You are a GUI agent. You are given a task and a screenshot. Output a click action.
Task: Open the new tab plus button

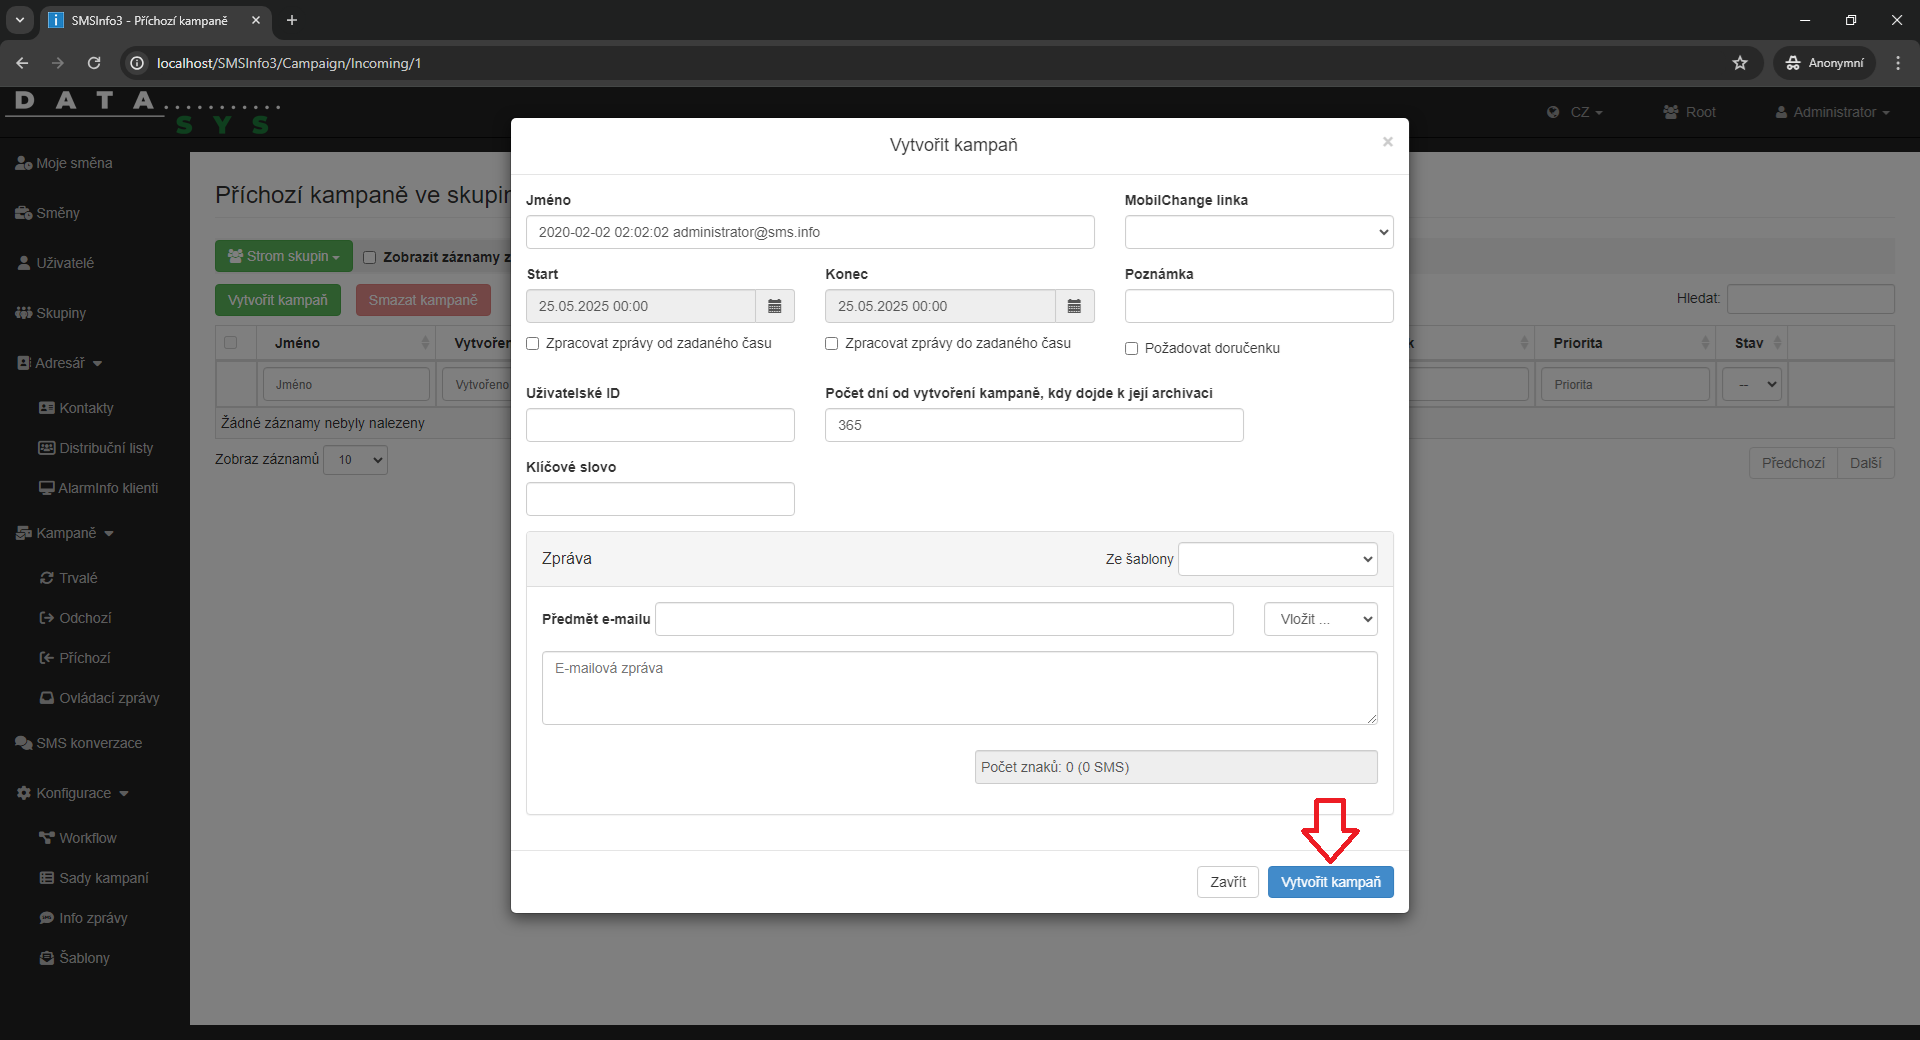292,20
